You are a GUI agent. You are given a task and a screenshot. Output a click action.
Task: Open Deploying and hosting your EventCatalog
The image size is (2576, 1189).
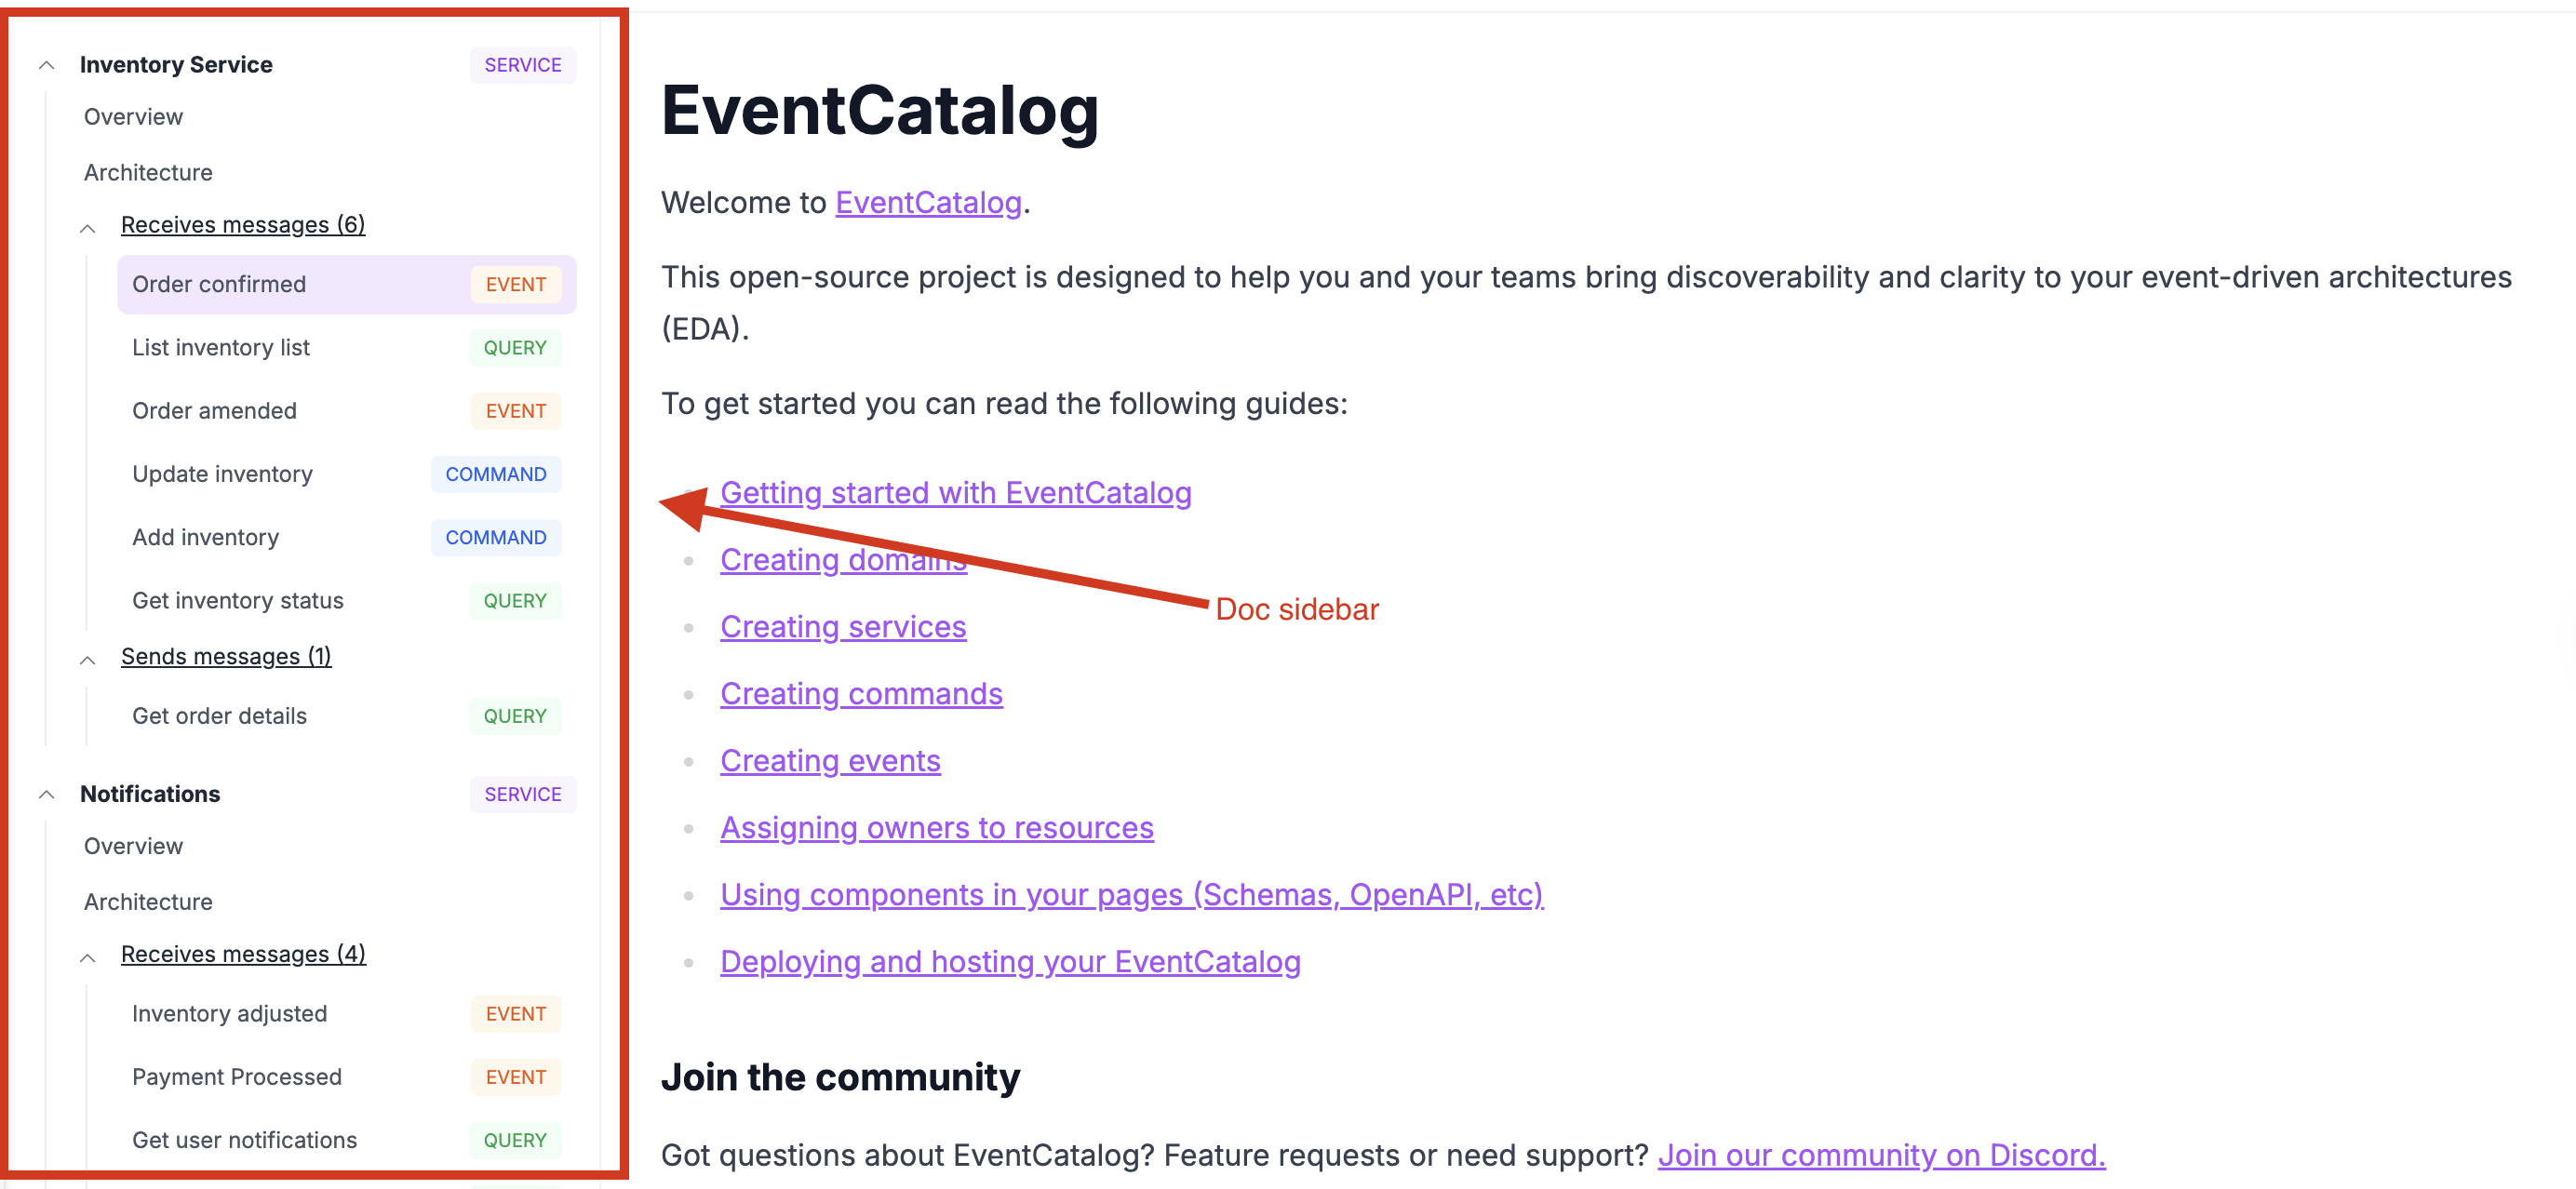tap(1009, 962)
